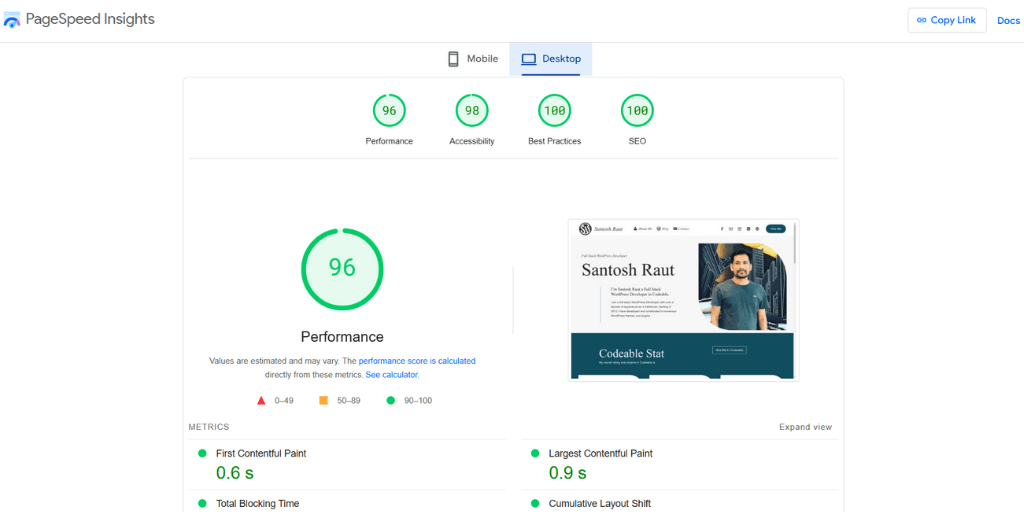Image resolution: width=1024 pixels, height=512 pixels.
Task: Click the Total Blocking Time label
Action: tap(257, 504)
